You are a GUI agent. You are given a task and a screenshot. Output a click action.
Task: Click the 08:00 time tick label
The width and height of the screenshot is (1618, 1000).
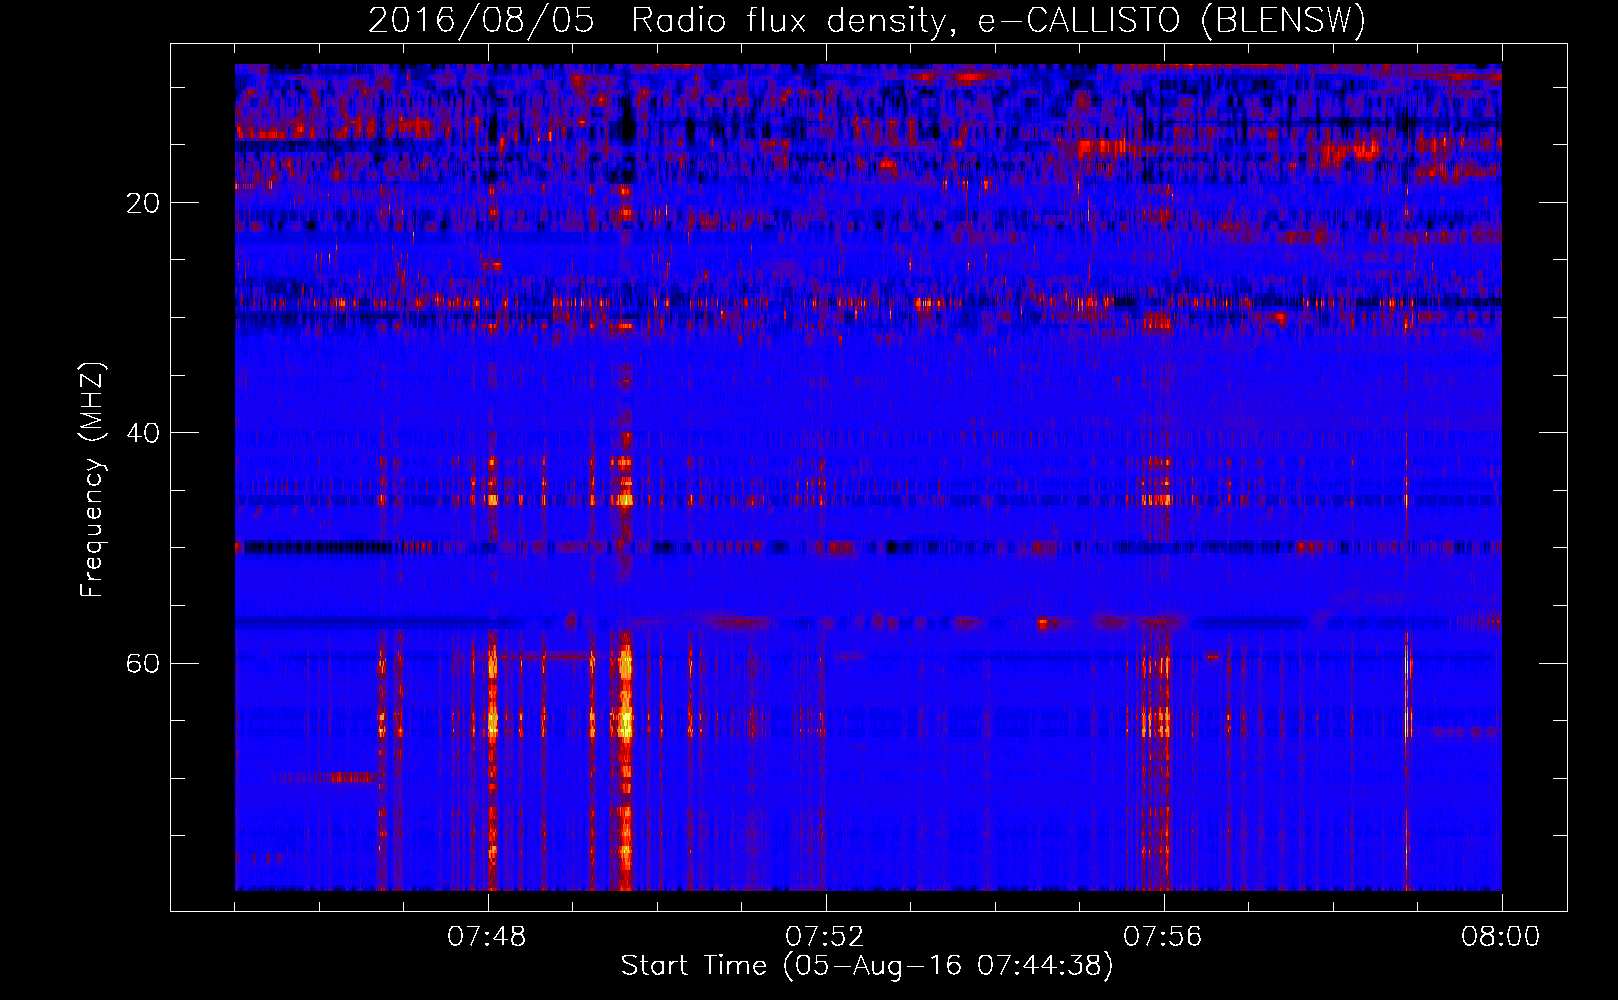1501,937
